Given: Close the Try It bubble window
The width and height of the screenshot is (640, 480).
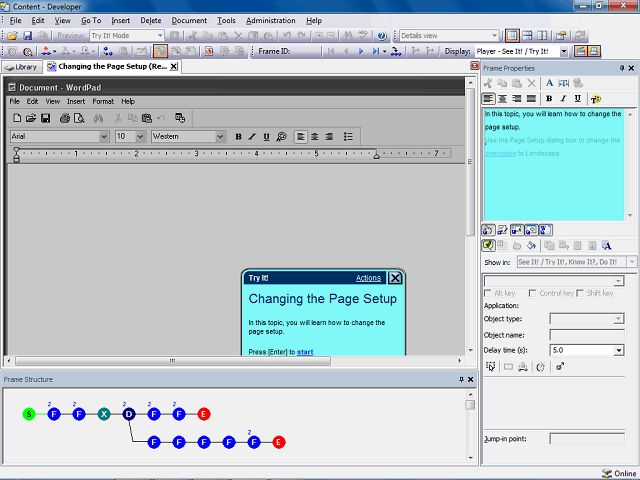Looking at the screenshot, I should pos(395,278).
